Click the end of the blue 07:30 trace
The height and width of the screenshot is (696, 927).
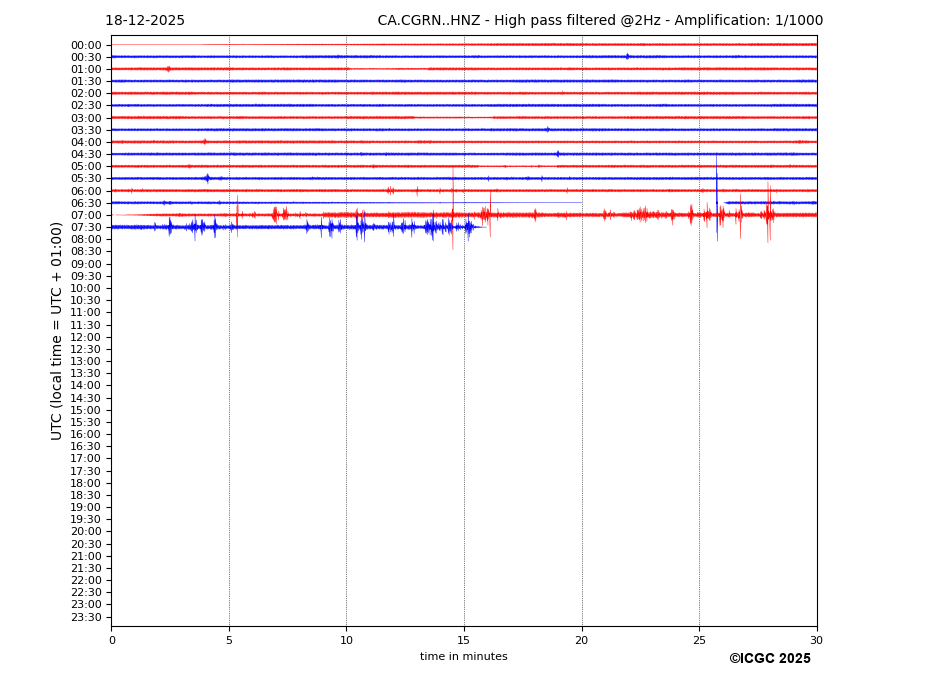484,227
